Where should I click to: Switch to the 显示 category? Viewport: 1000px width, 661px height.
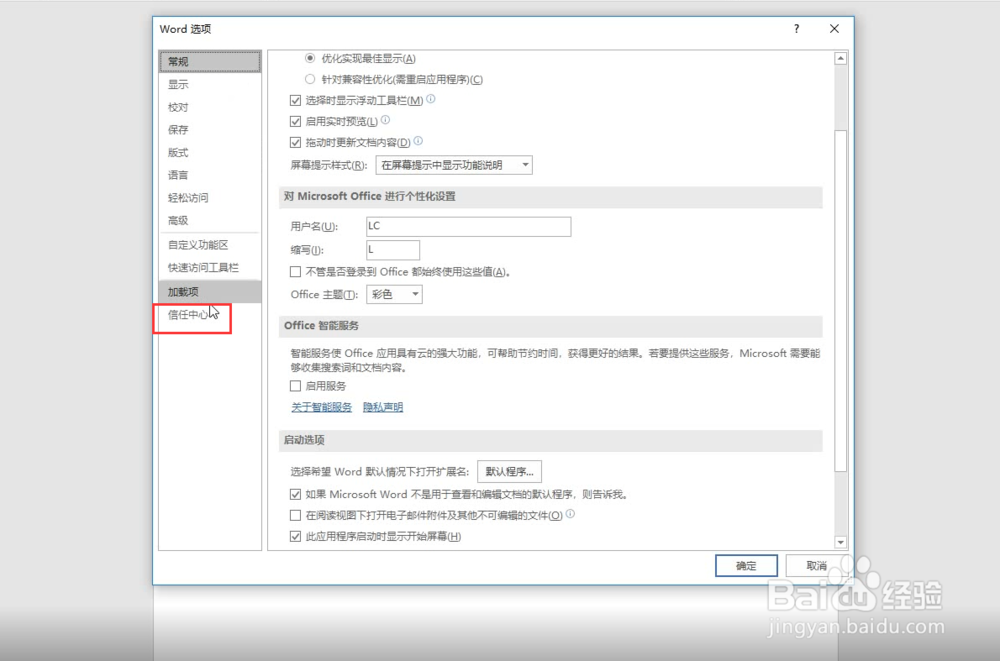coord(210,84)
